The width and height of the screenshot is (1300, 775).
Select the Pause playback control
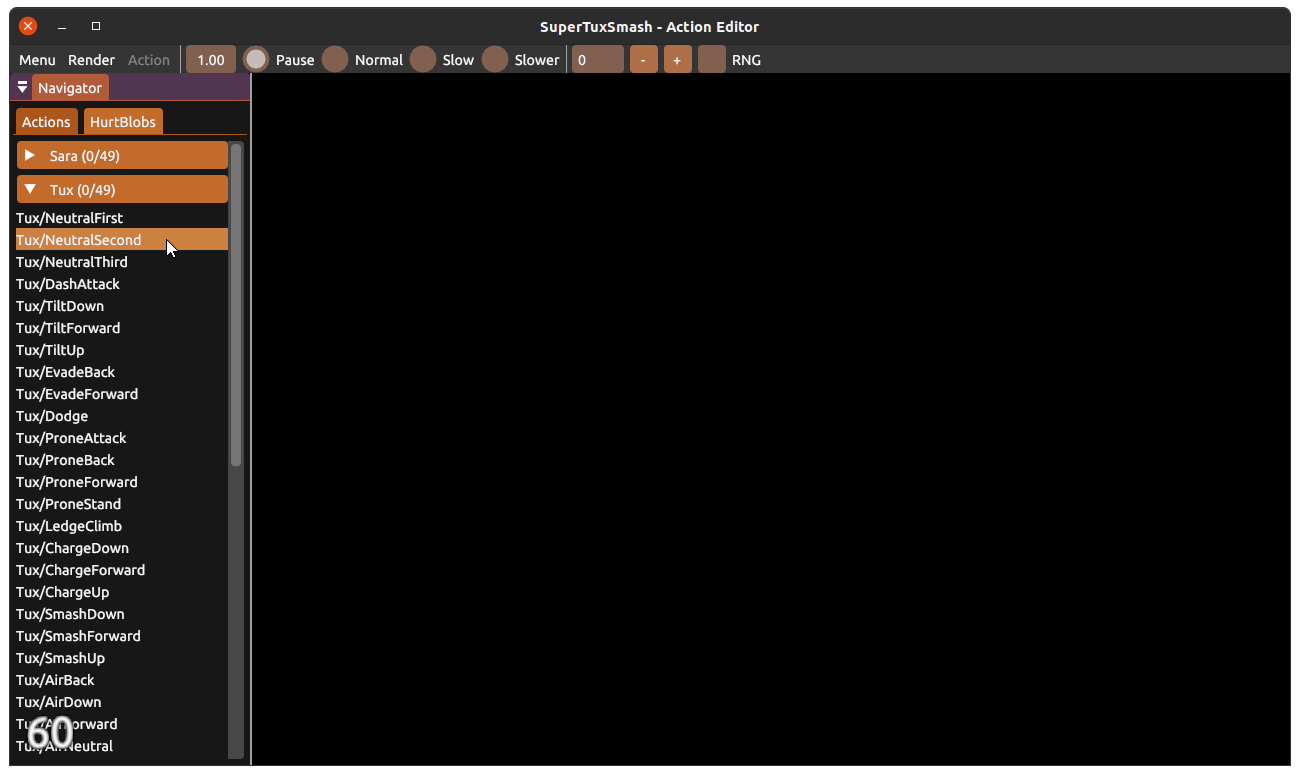coord(256,59)
